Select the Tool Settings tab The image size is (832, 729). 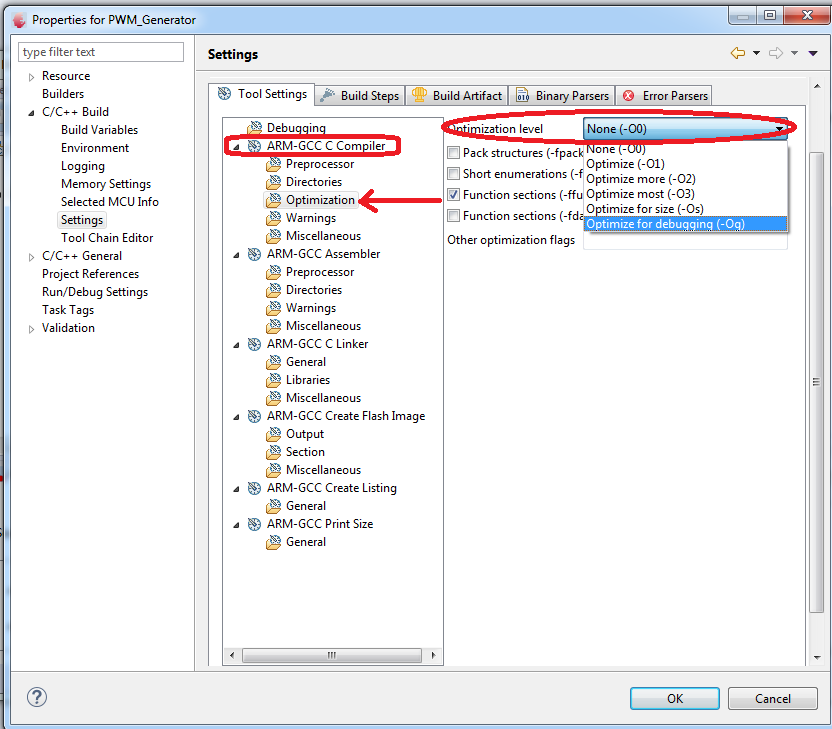[x=262, y=94]
